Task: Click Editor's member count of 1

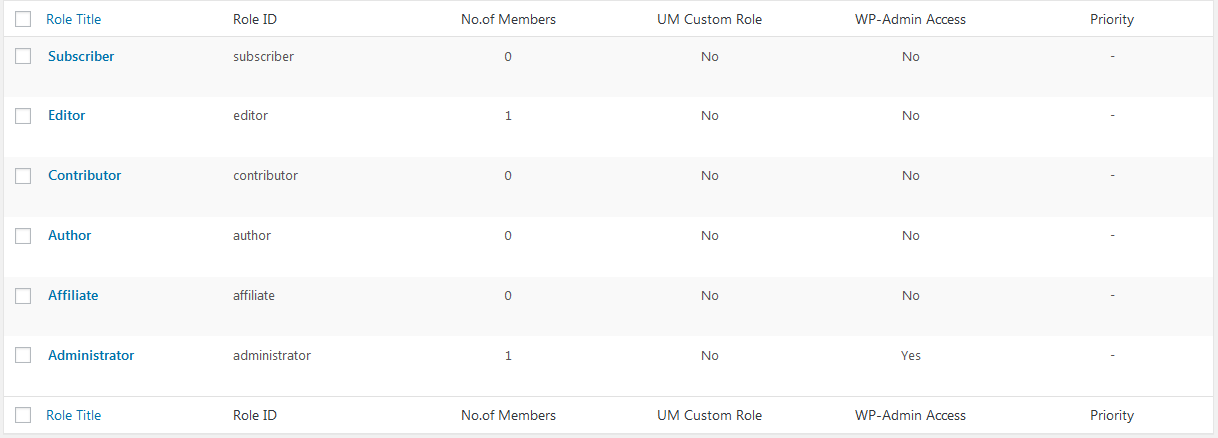Action: pos(508,116)
